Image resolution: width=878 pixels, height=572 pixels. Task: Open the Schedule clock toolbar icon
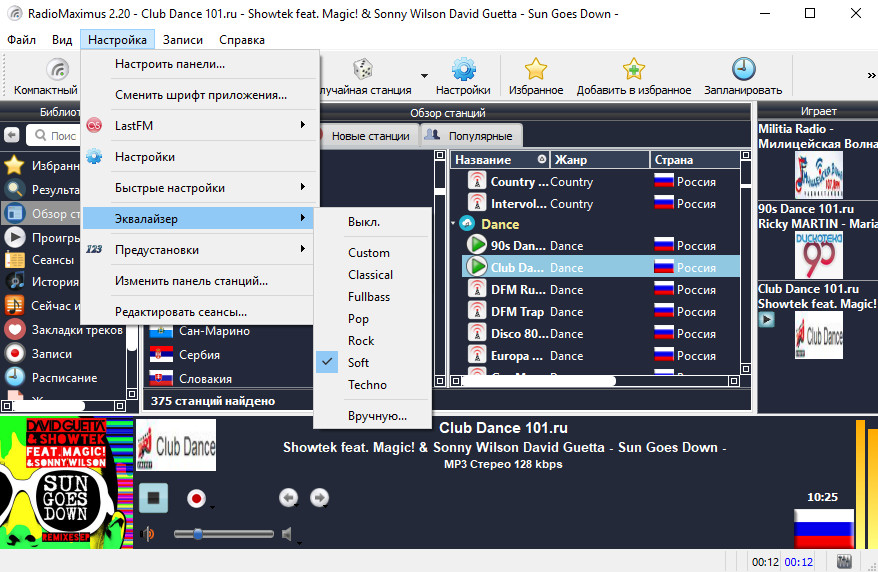tap(744, 69)
